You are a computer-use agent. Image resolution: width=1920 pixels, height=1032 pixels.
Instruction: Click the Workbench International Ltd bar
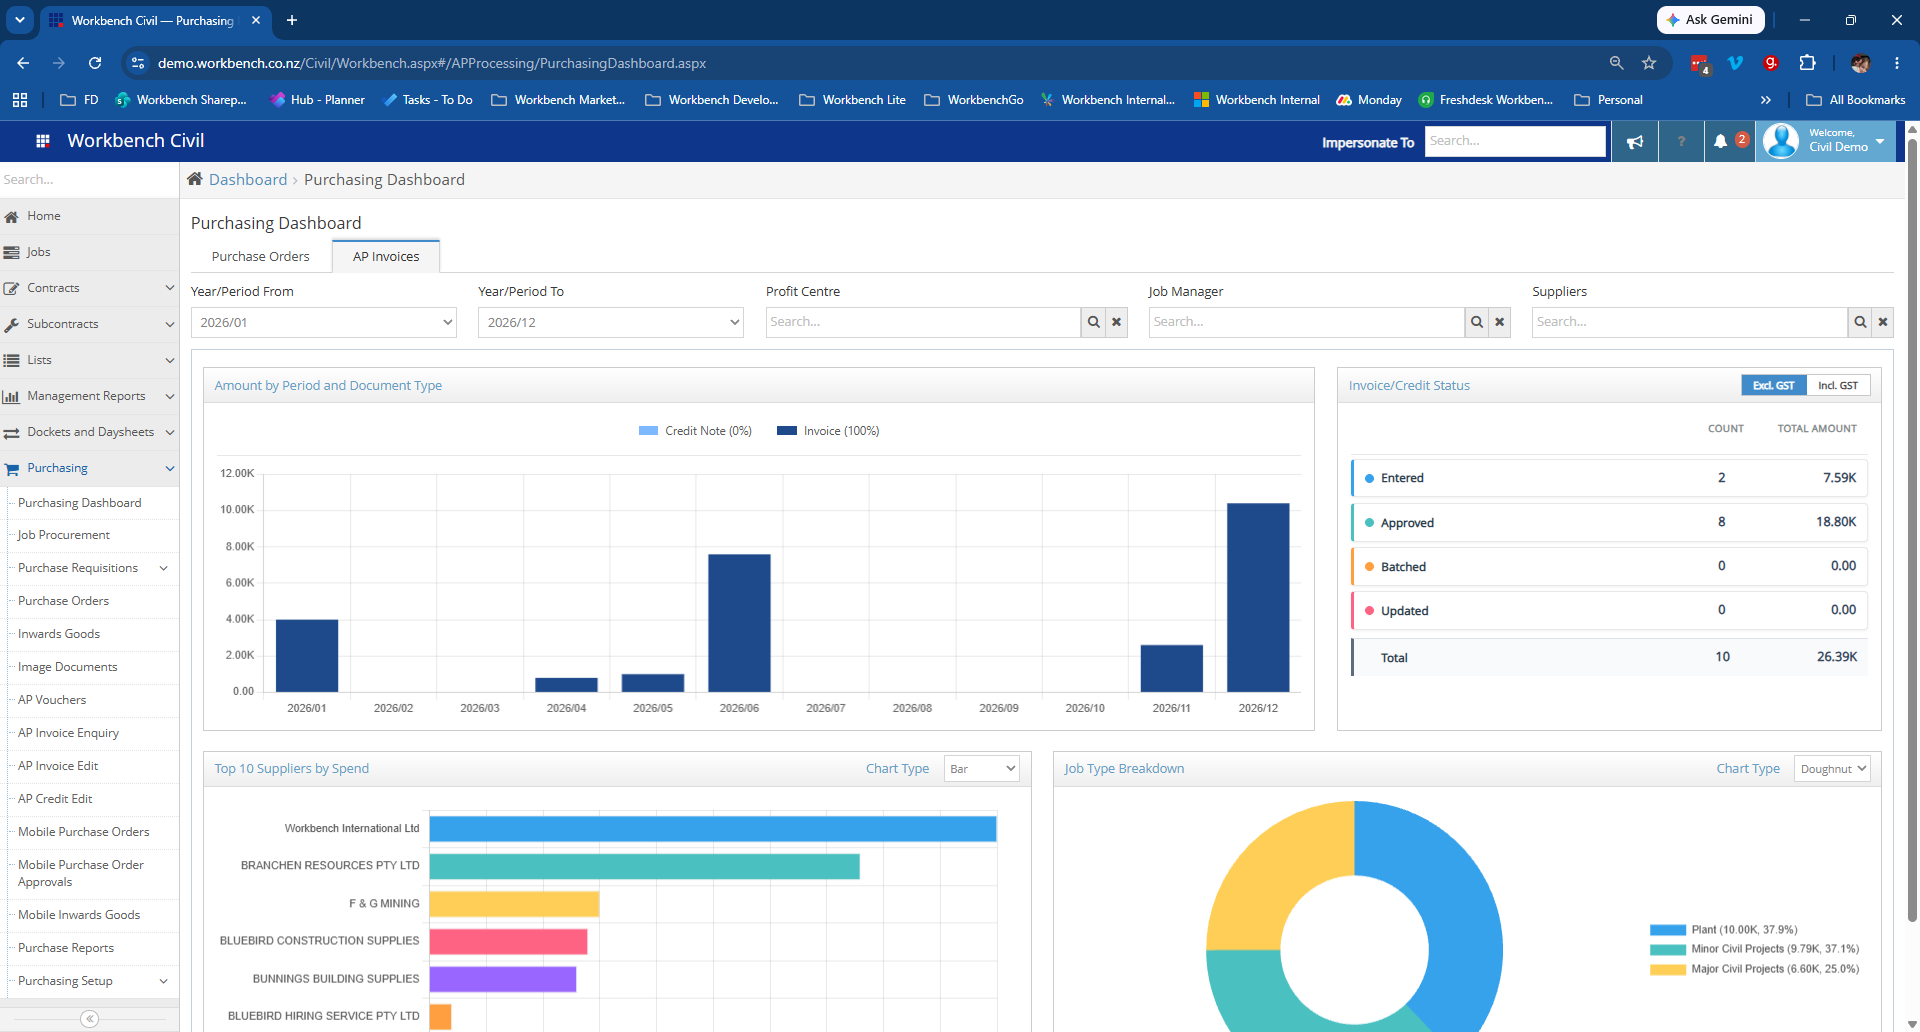[x=713, y=829]
